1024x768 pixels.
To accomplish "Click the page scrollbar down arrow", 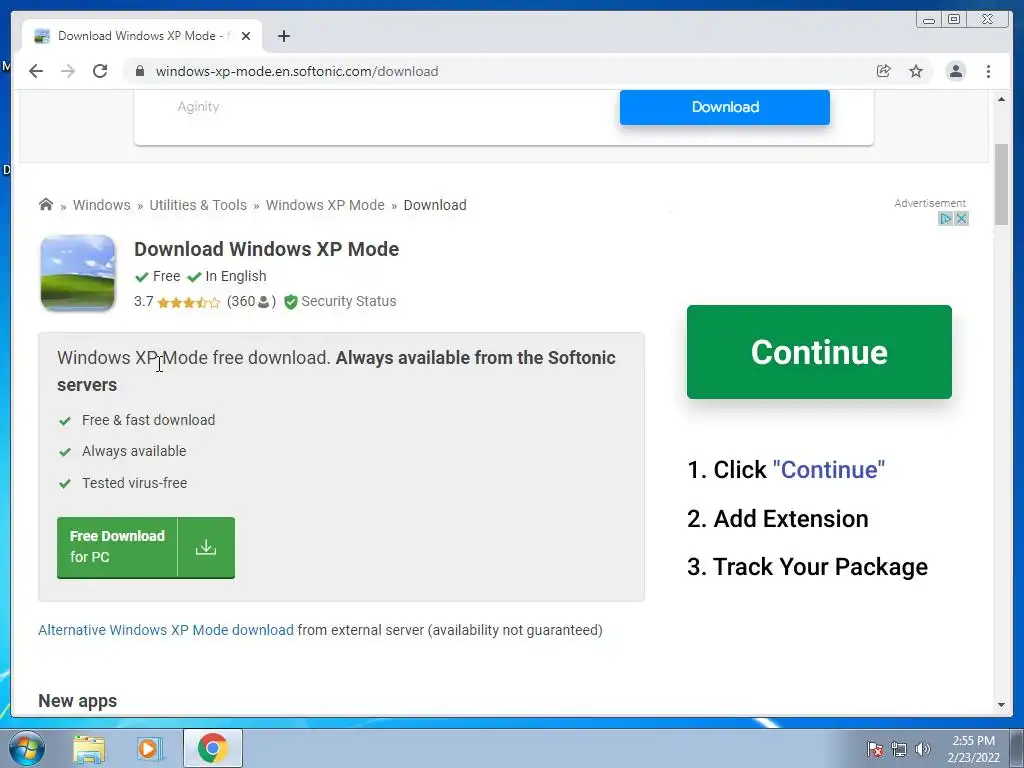I will (x=1001, y=705).
